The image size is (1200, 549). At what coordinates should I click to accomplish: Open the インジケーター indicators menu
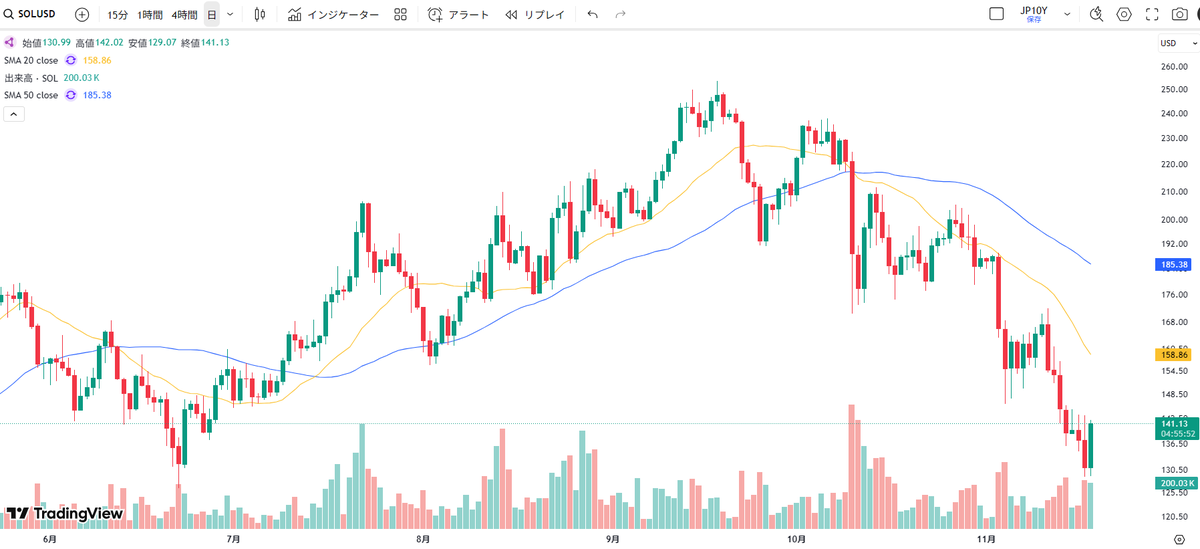point(333,15)
